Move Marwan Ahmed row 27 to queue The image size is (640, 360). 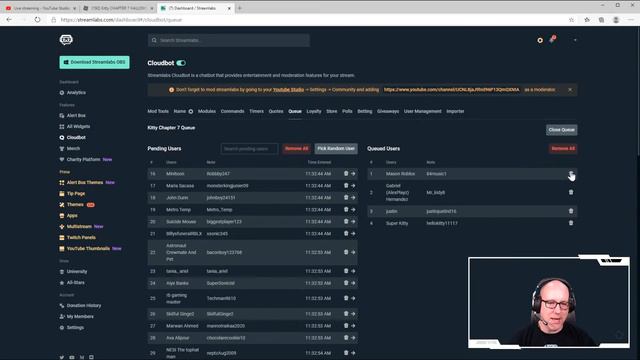point(353,326)
